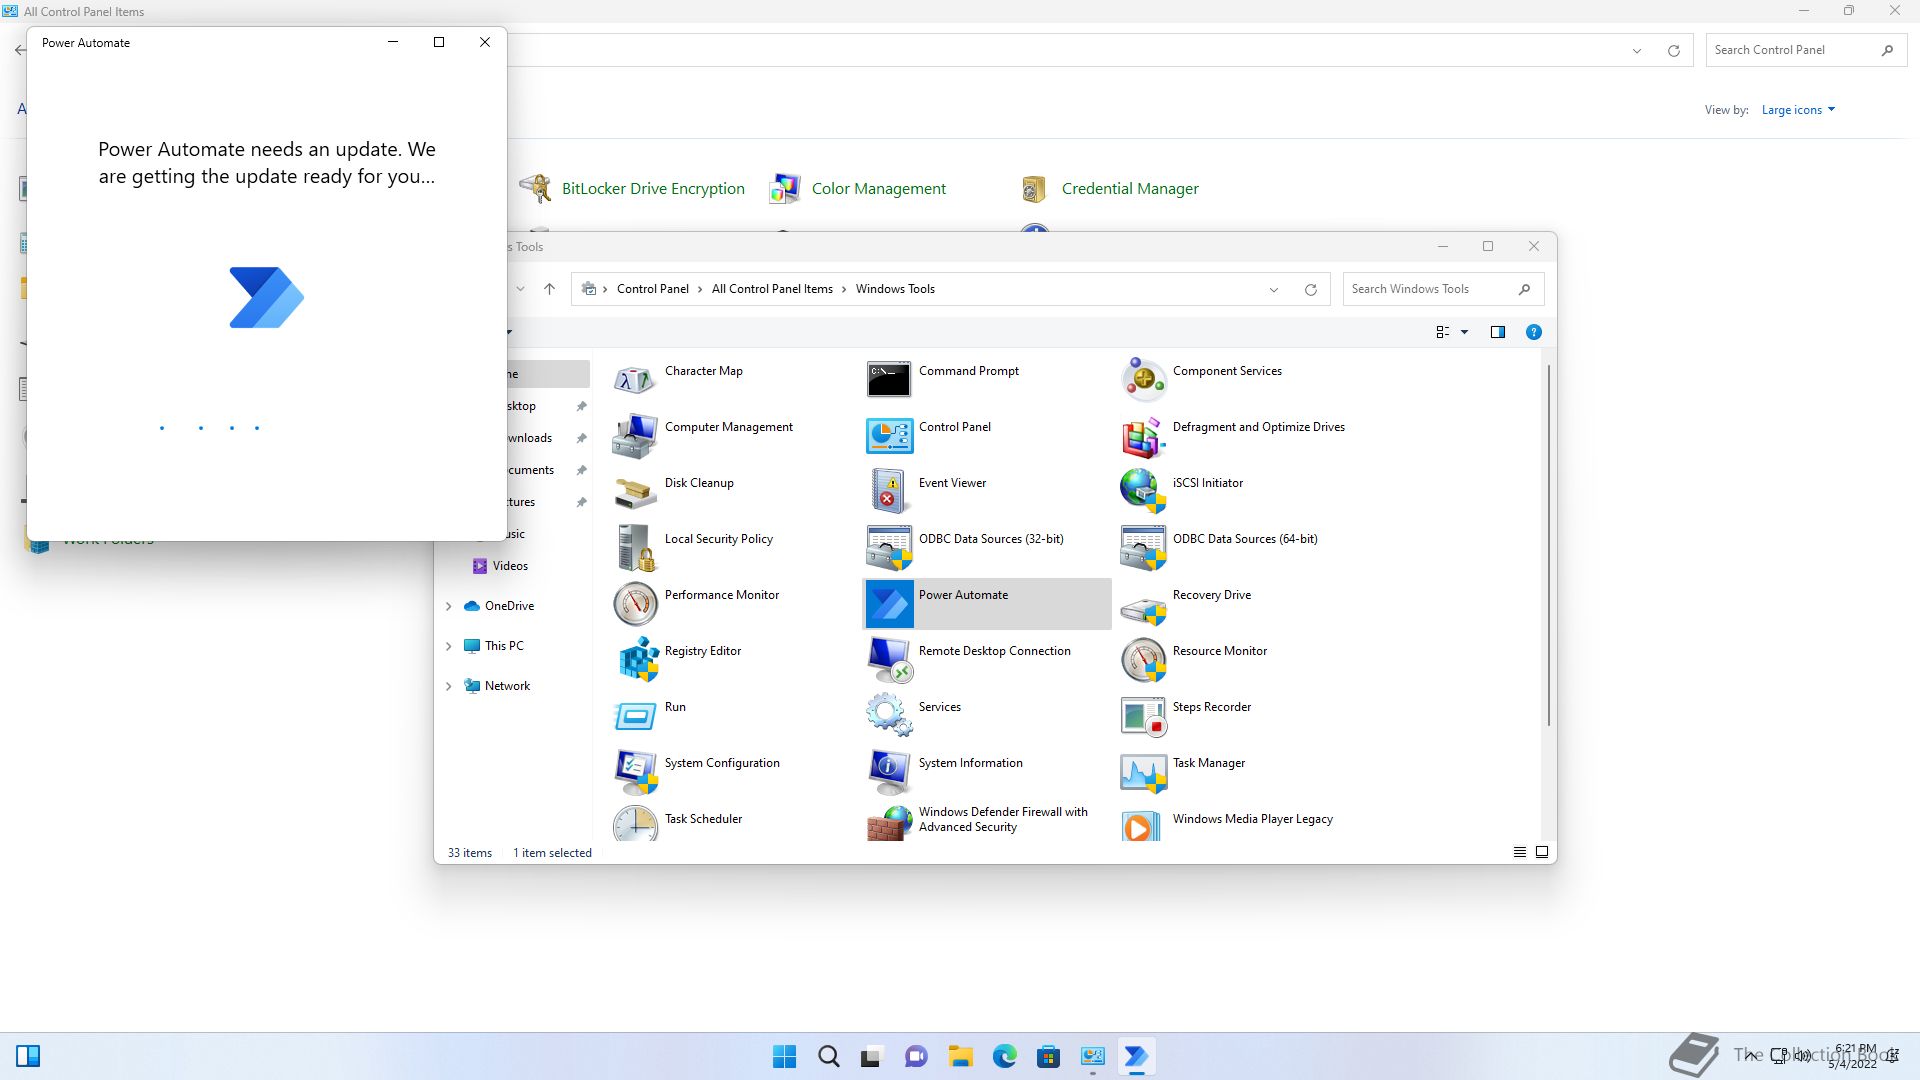Open Microsoft Edge from taskbar
The width and height of the screenshot is (1920, 1080).
point(1005,1056)
